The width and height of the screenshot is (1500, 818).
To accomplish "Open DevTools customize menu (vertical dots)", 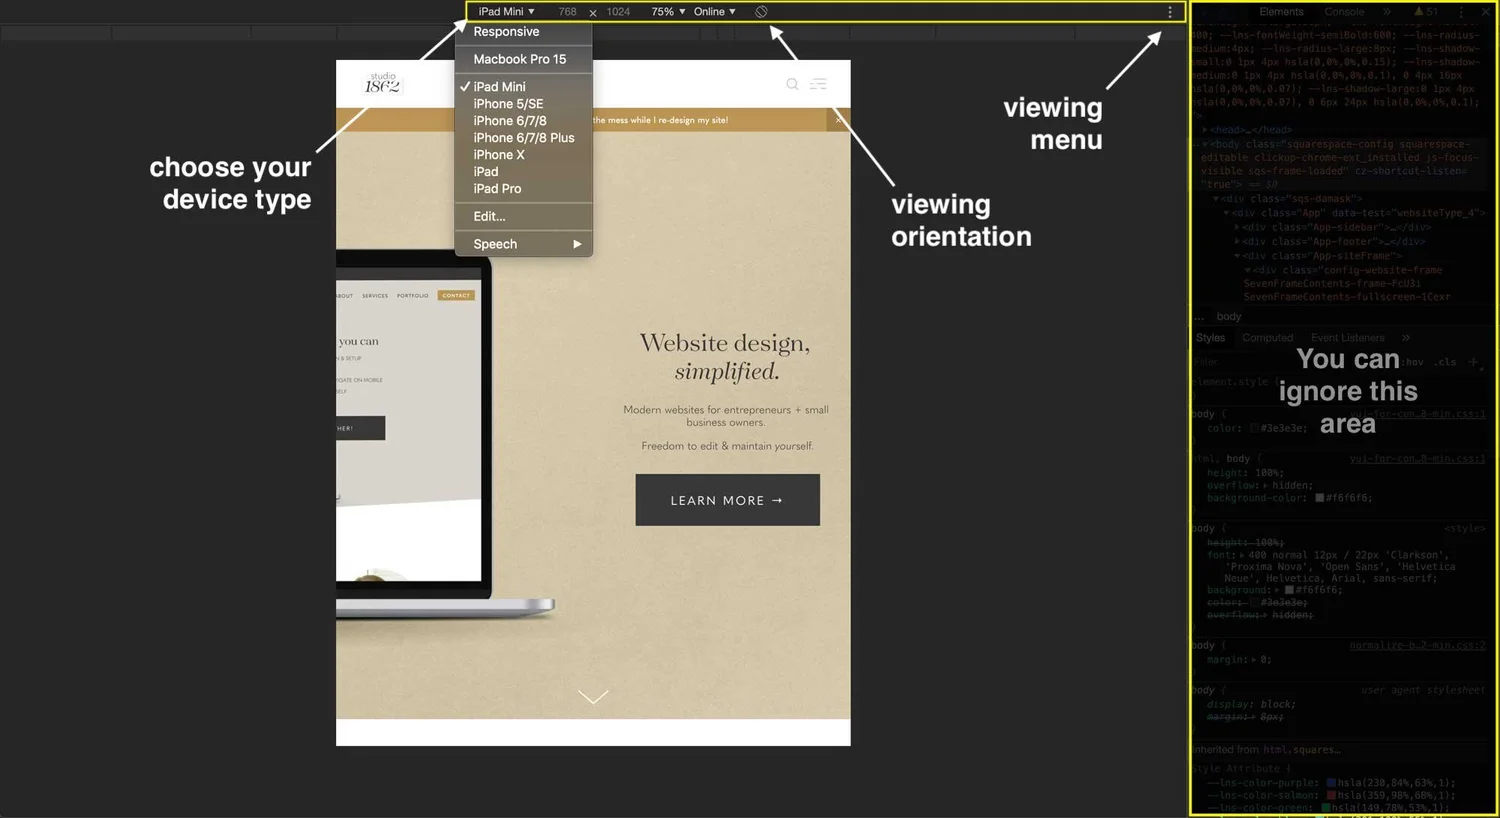I will tap(1461, 11).
